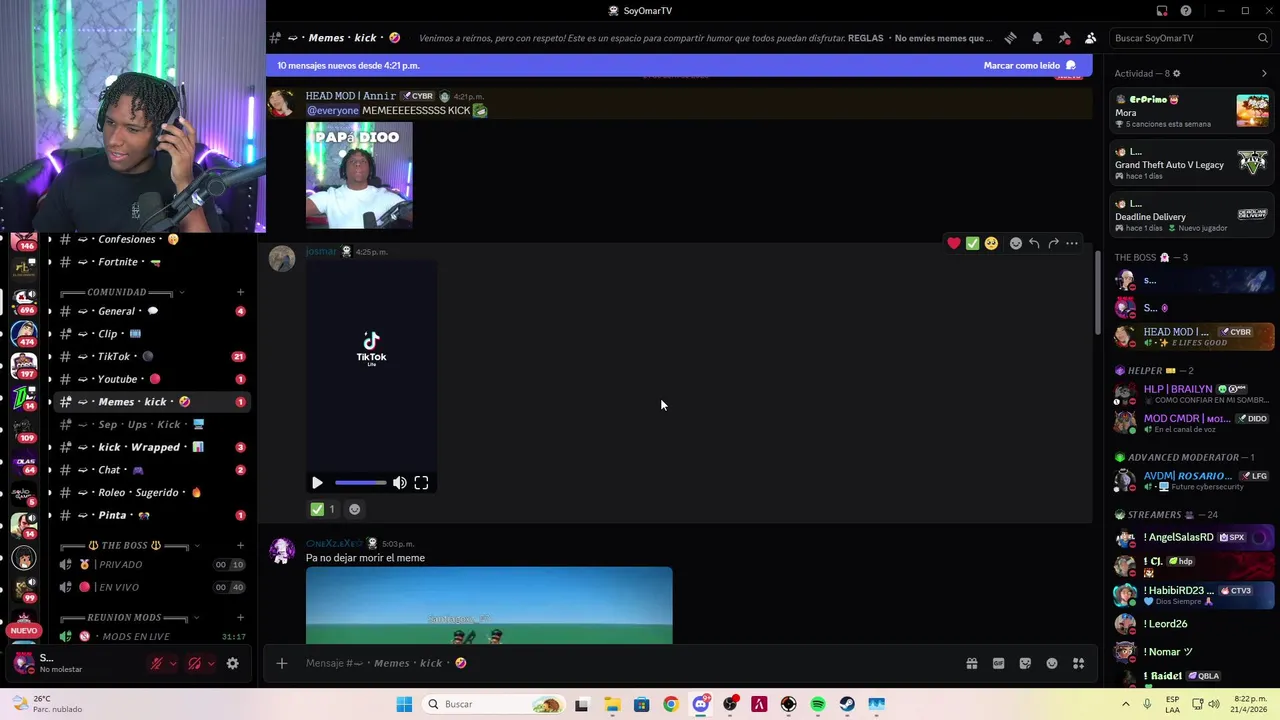1280x720 pixels.
Task: Click Marcar como leído button
Action: click(1029, 65)
